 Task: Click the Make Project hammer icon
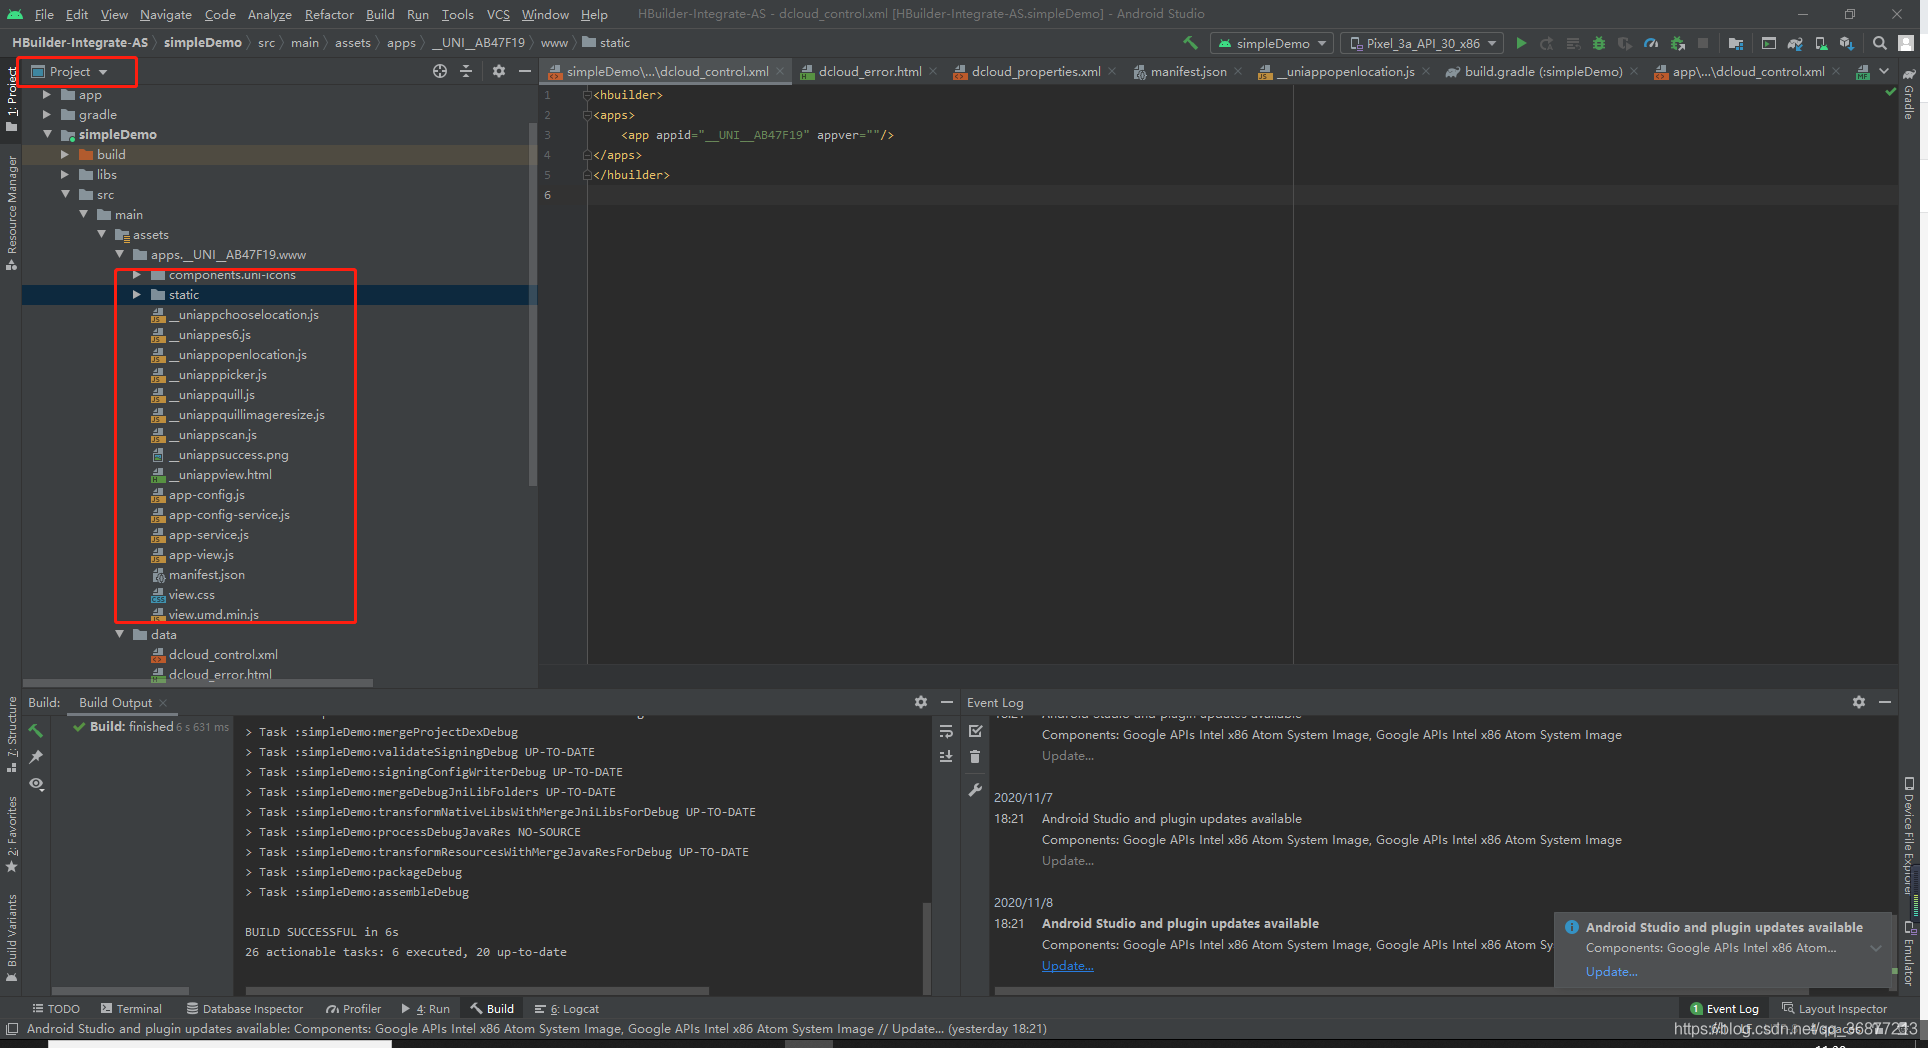click(x=1190, y=43)
